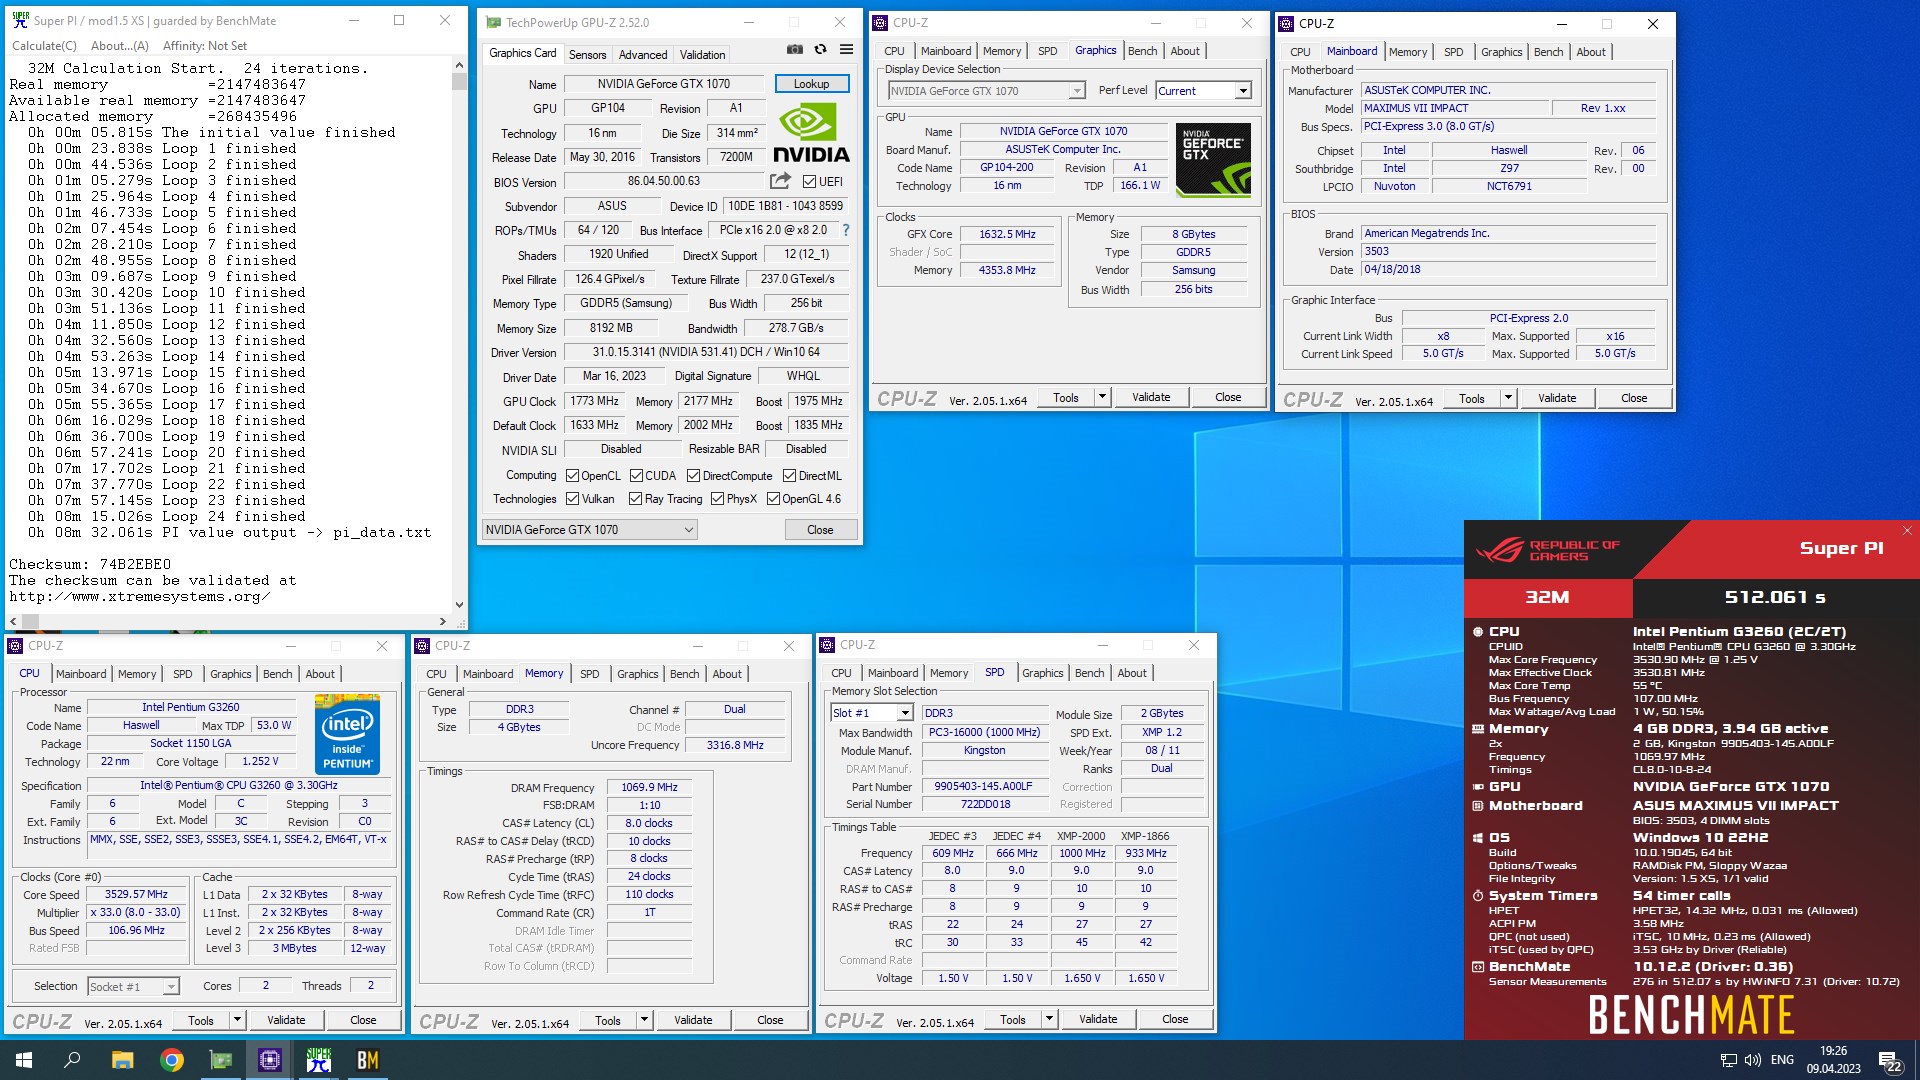
Task: Open the Perf Level Current dropdown
Action: coord(1204,91)
